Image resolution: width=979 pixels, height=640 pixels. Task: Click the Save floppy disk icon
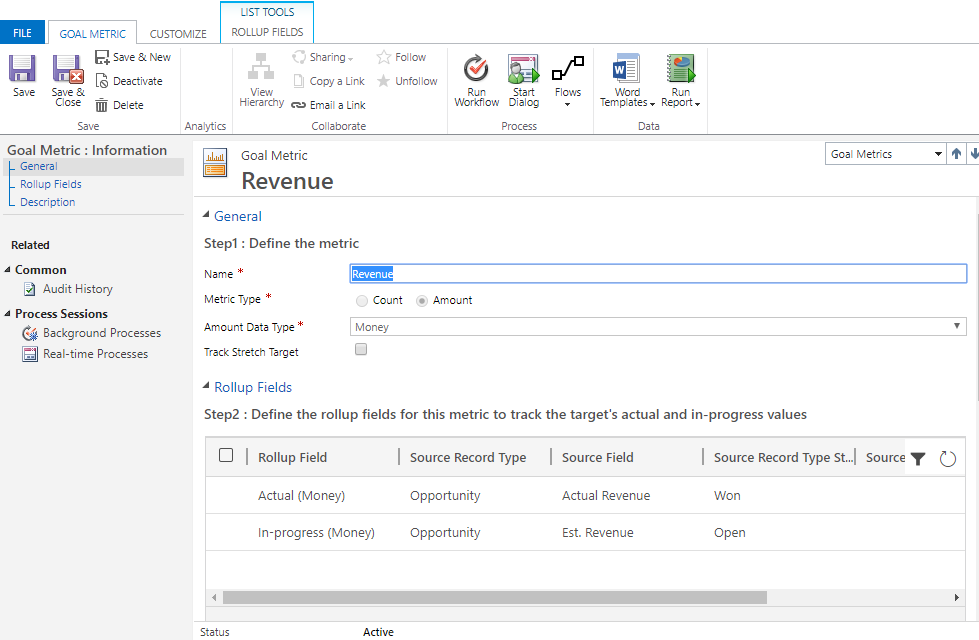22,68
